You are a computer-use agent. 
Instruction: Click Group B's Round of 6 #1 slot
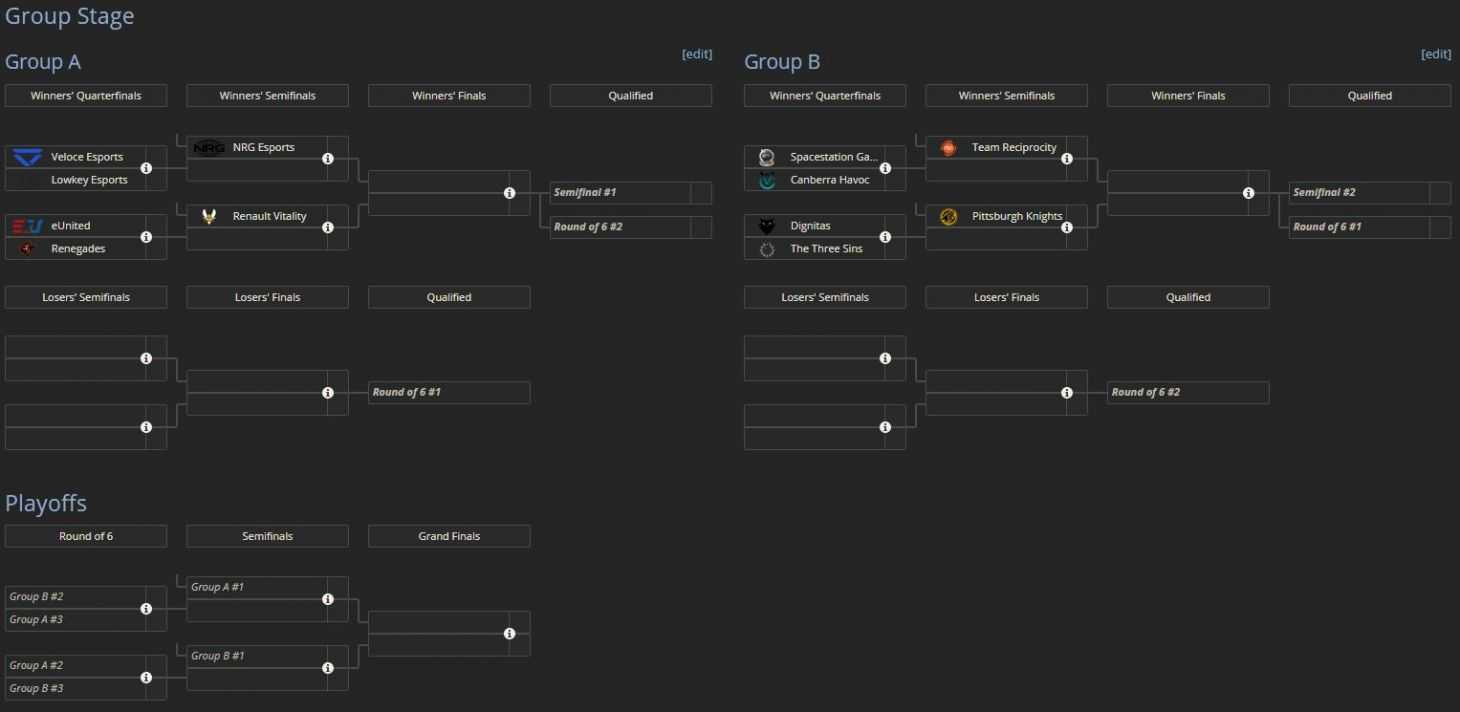pyautogui.click(x=1370, y=227)
